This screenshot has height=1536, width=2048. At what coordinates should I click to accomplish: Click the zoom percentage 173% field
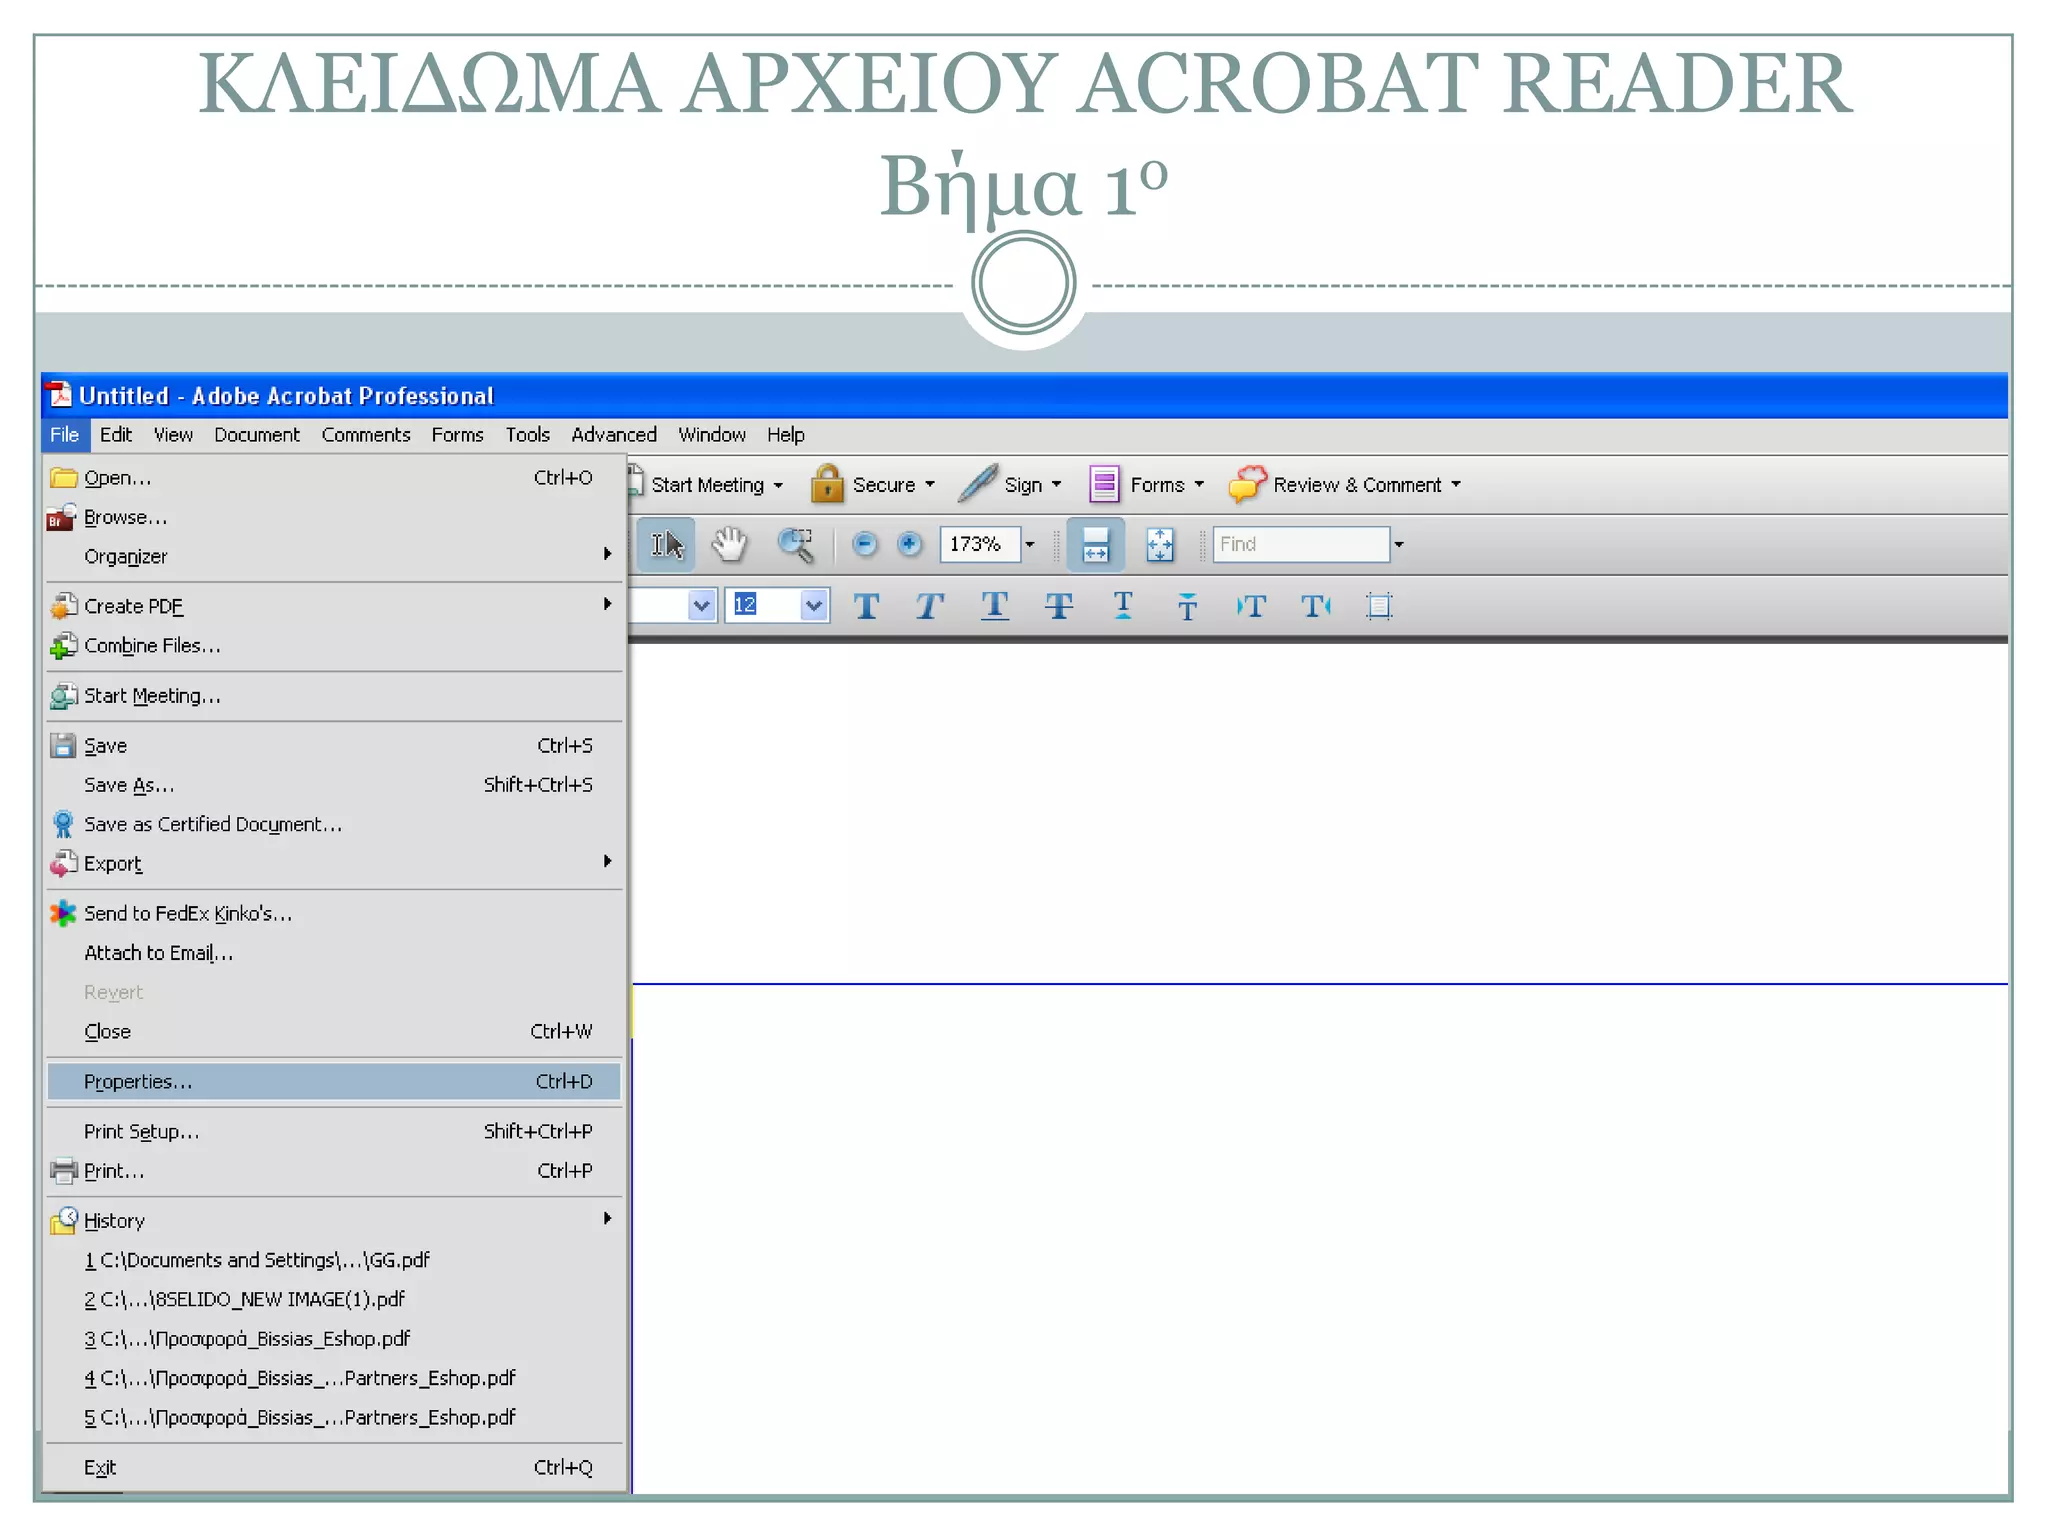tap(980, 545)
